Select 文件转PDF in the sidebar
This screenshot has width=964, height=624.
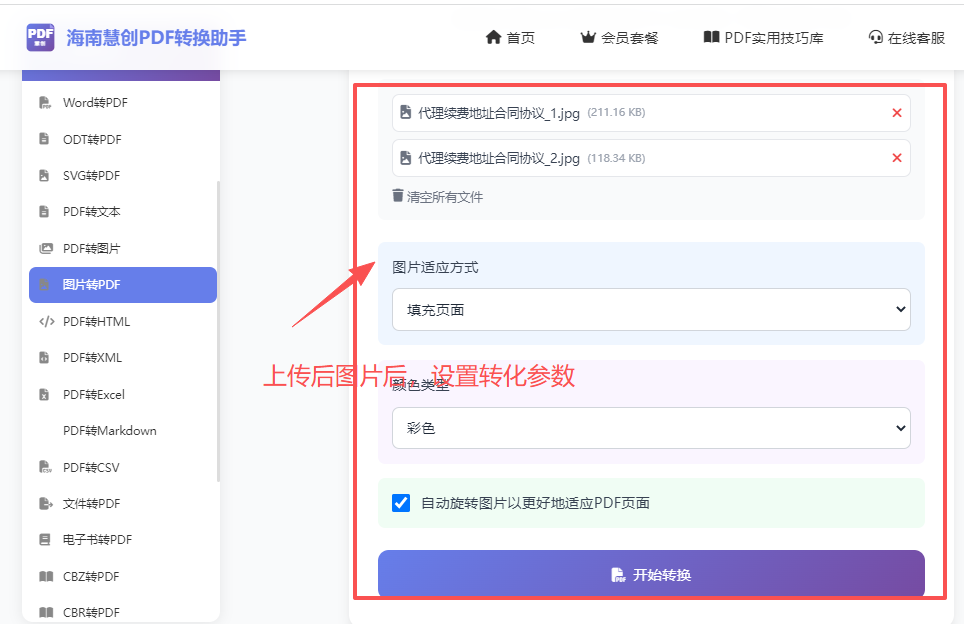point(123,504)
